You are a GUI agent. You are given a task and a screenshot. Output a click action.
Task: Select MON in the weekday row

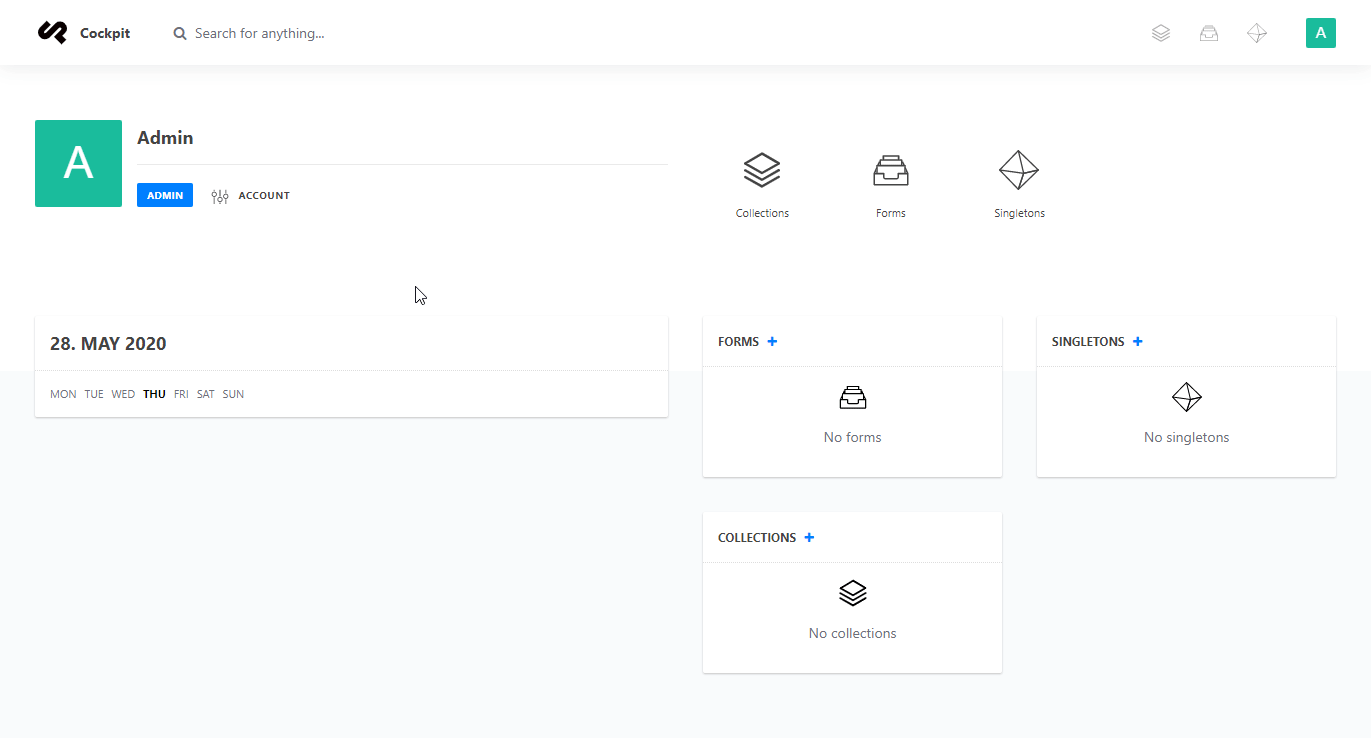[63, 394]
